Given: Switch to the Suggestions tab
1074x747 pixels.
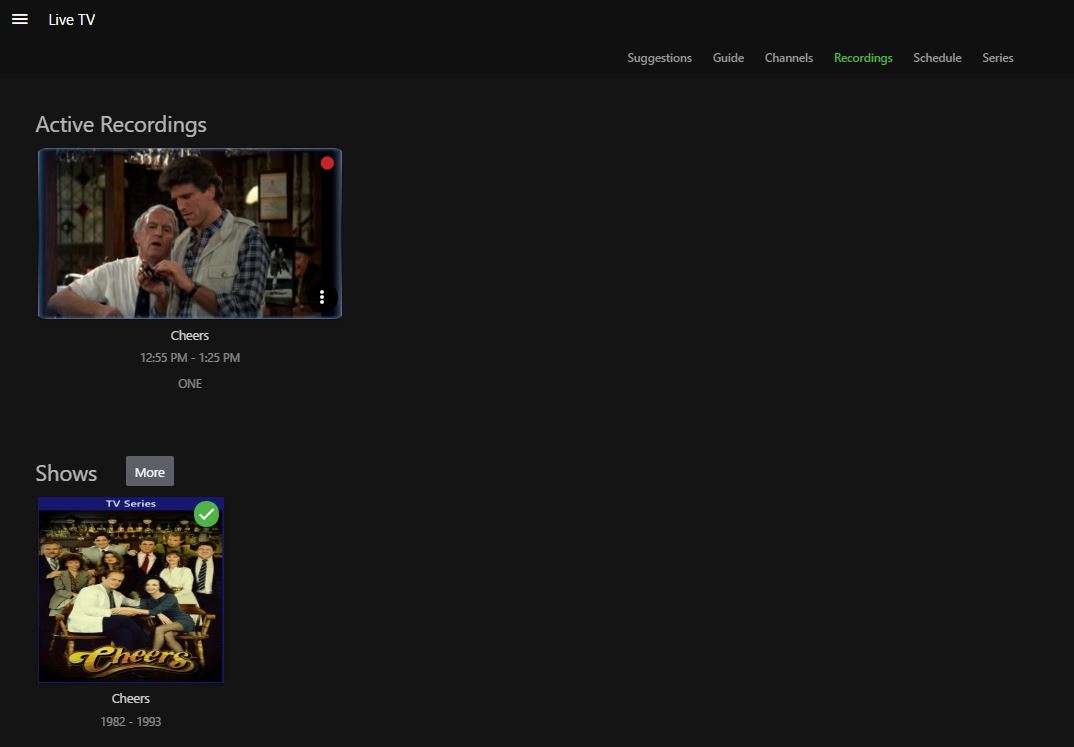Looking at the screenshot, I should [x=660, y=58].
